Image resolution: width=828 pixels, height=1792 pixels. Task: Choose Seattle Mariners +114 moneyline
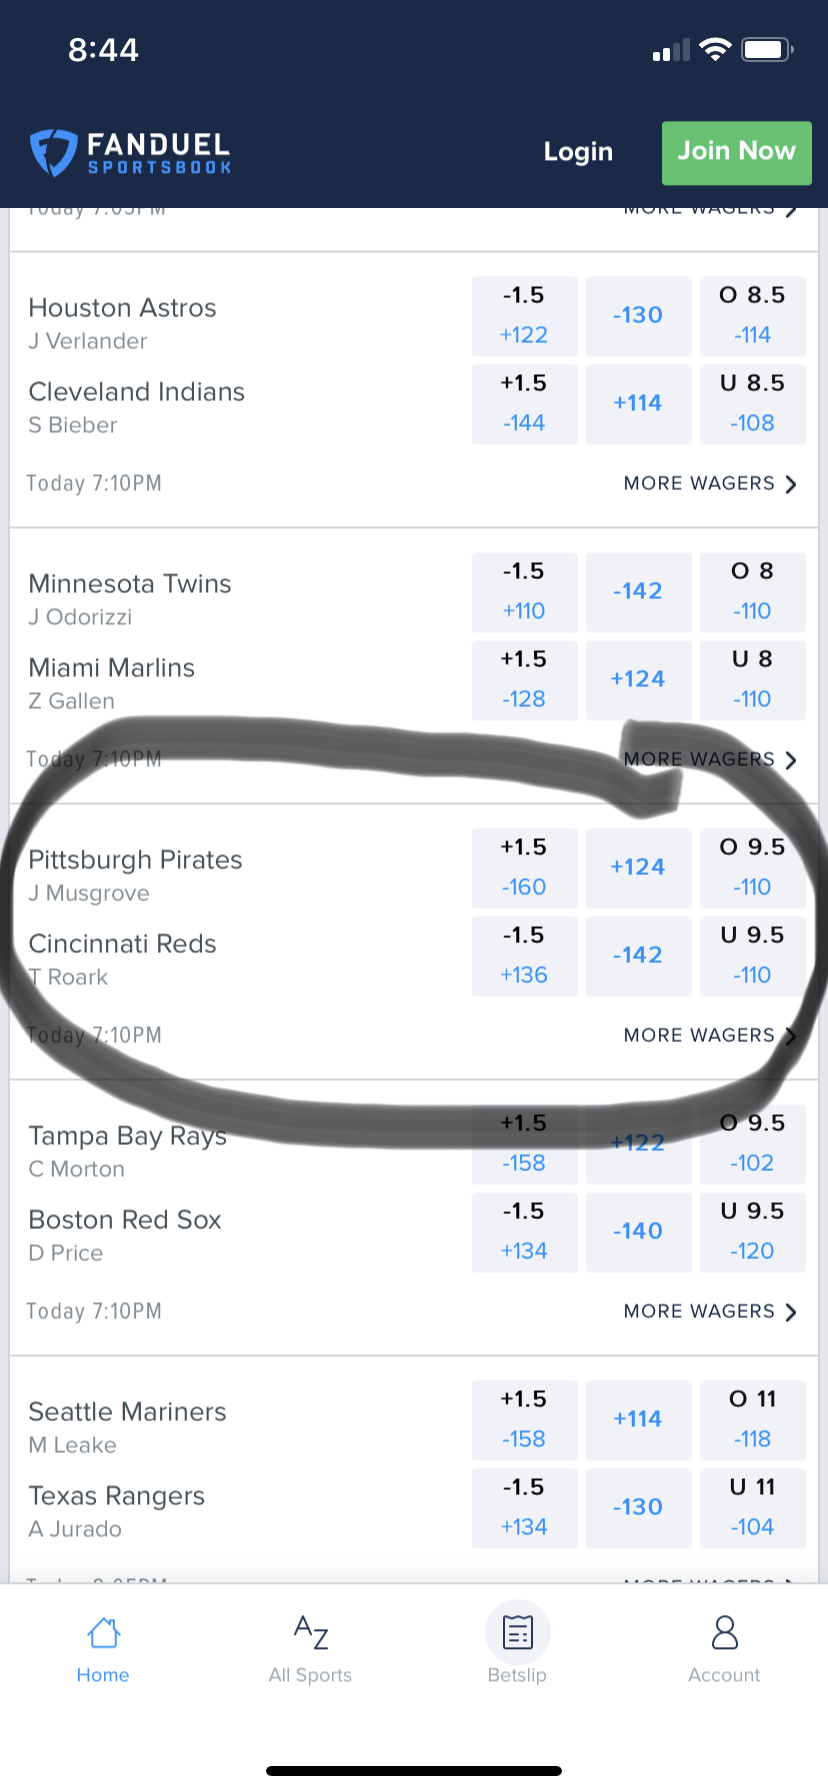click(x=638, y=1420)
